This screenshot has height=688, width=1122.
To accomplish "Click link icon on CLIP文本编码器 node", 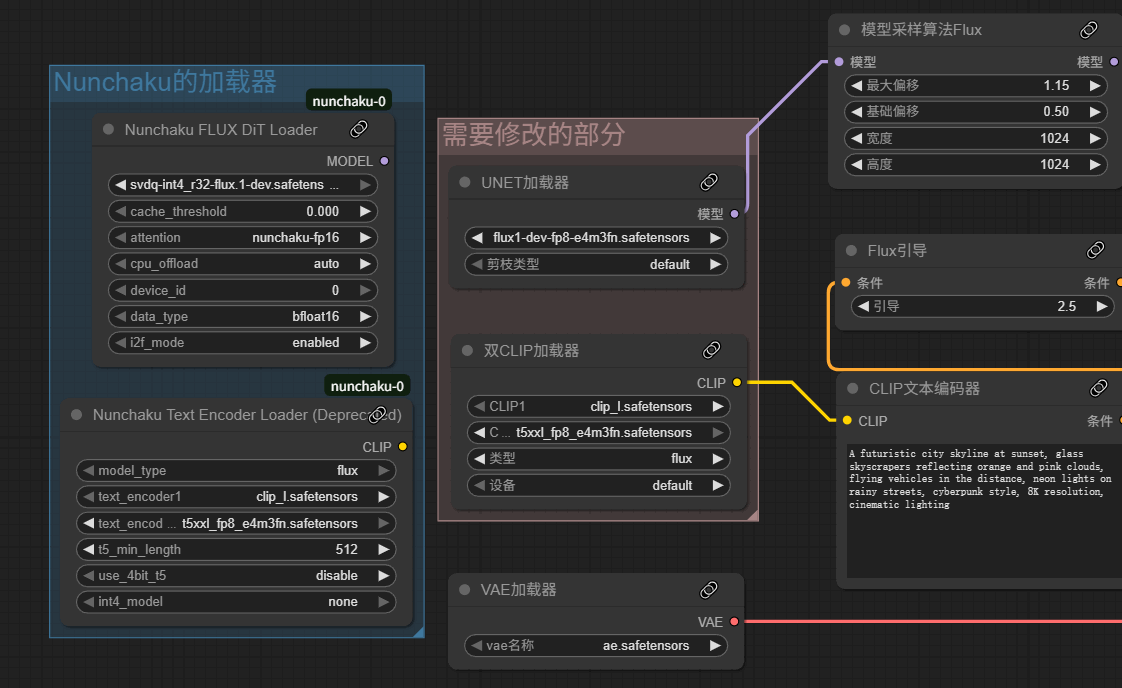I will [1098, 388].
